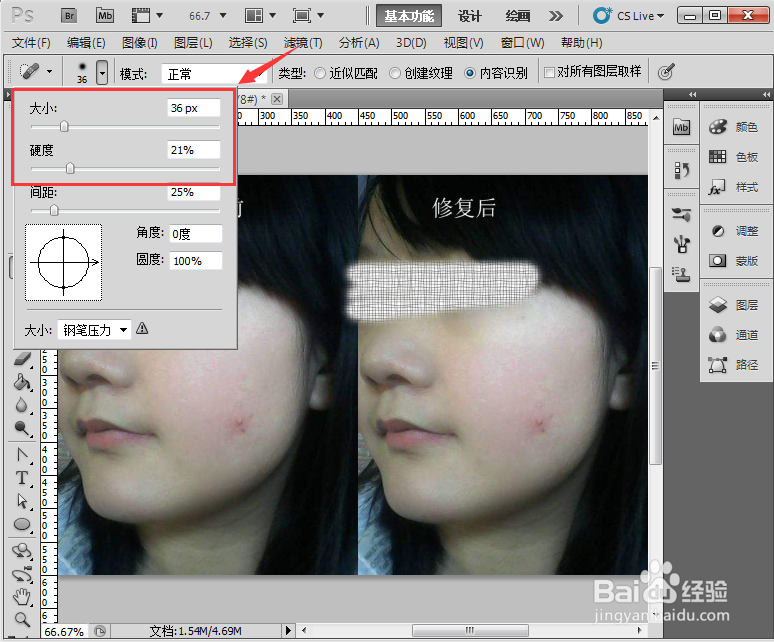The height and width of the screenshot is (642, 774).
Task: Open the 路径 (Paths) panel
Action: [734, 365]
